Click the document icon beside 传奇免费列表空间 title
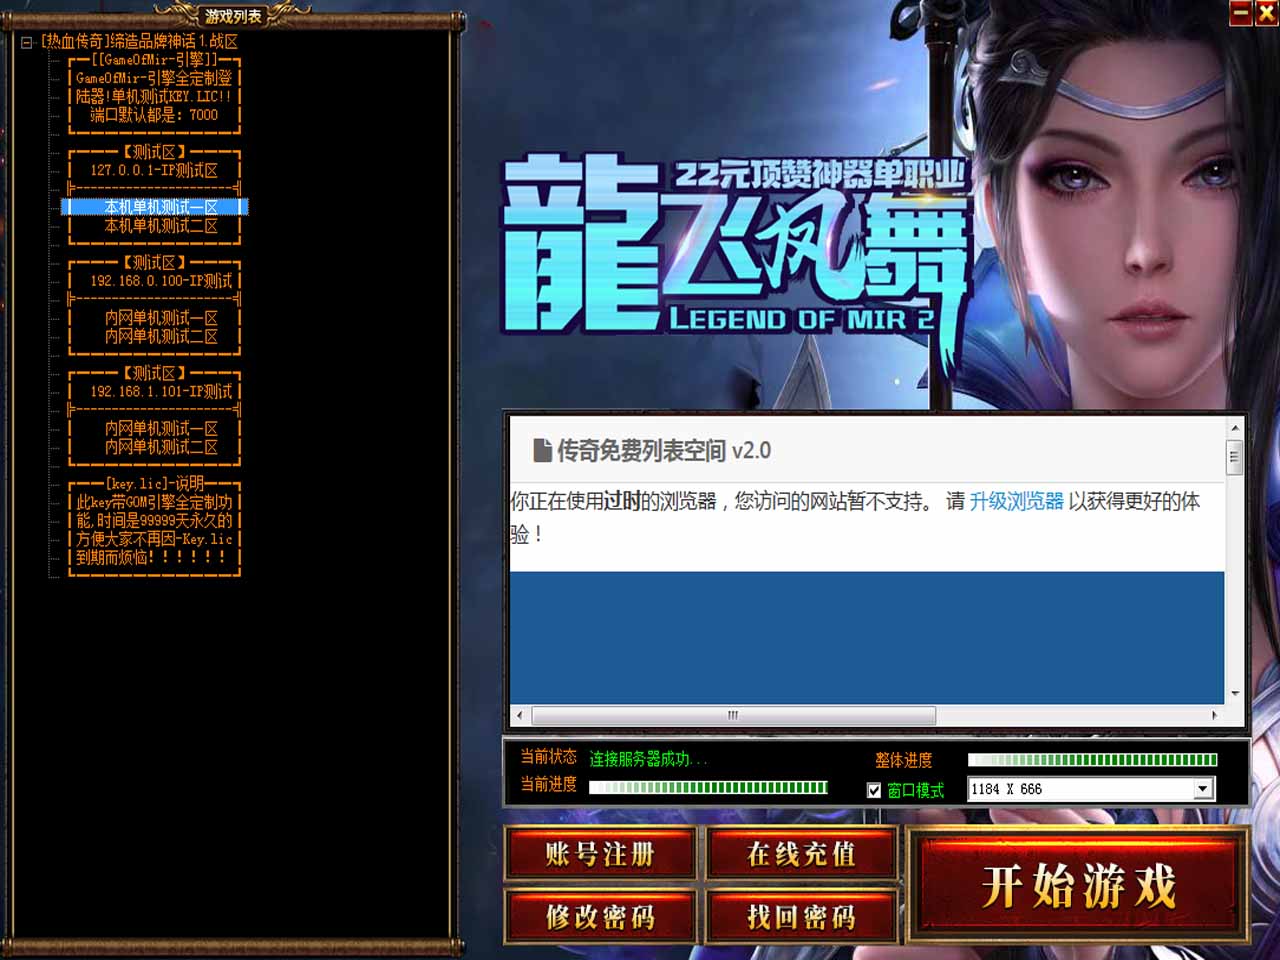1280x960 pixels. pos(542,451)
